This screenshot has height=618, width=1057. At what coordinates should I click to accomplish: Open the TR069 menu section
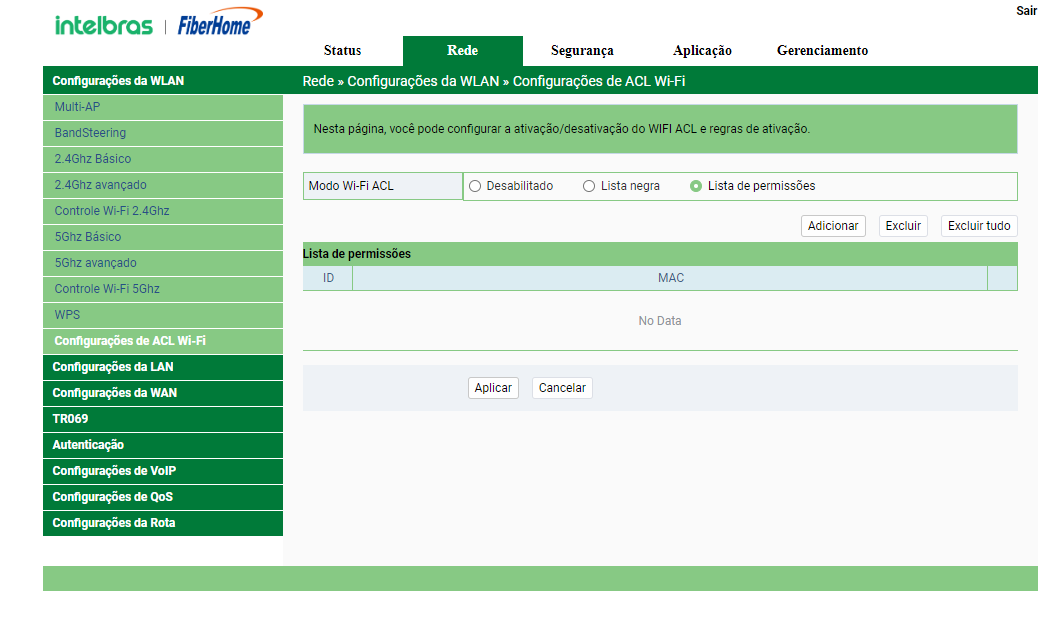[163, 419]
